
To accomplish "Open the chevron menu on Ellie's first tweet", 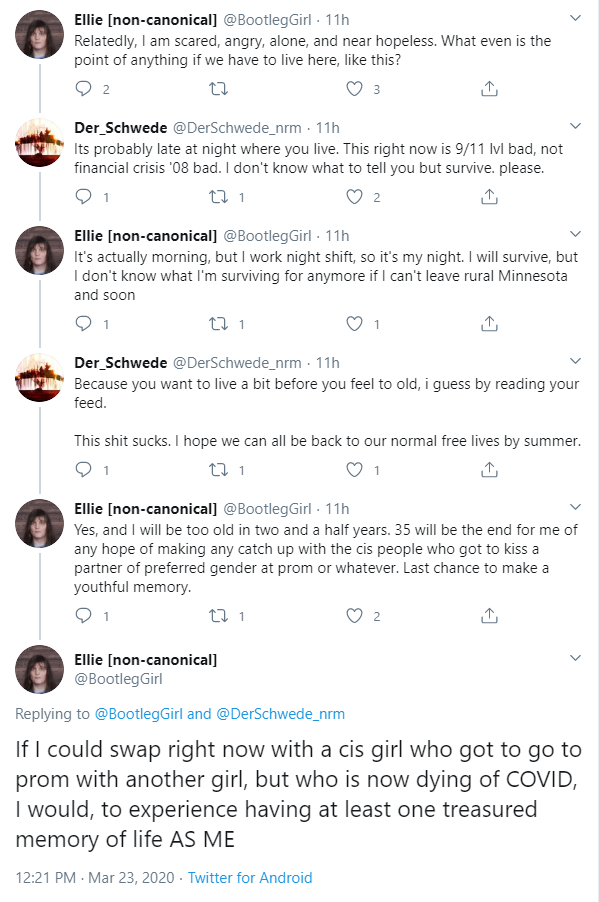I will click(575, 18).
